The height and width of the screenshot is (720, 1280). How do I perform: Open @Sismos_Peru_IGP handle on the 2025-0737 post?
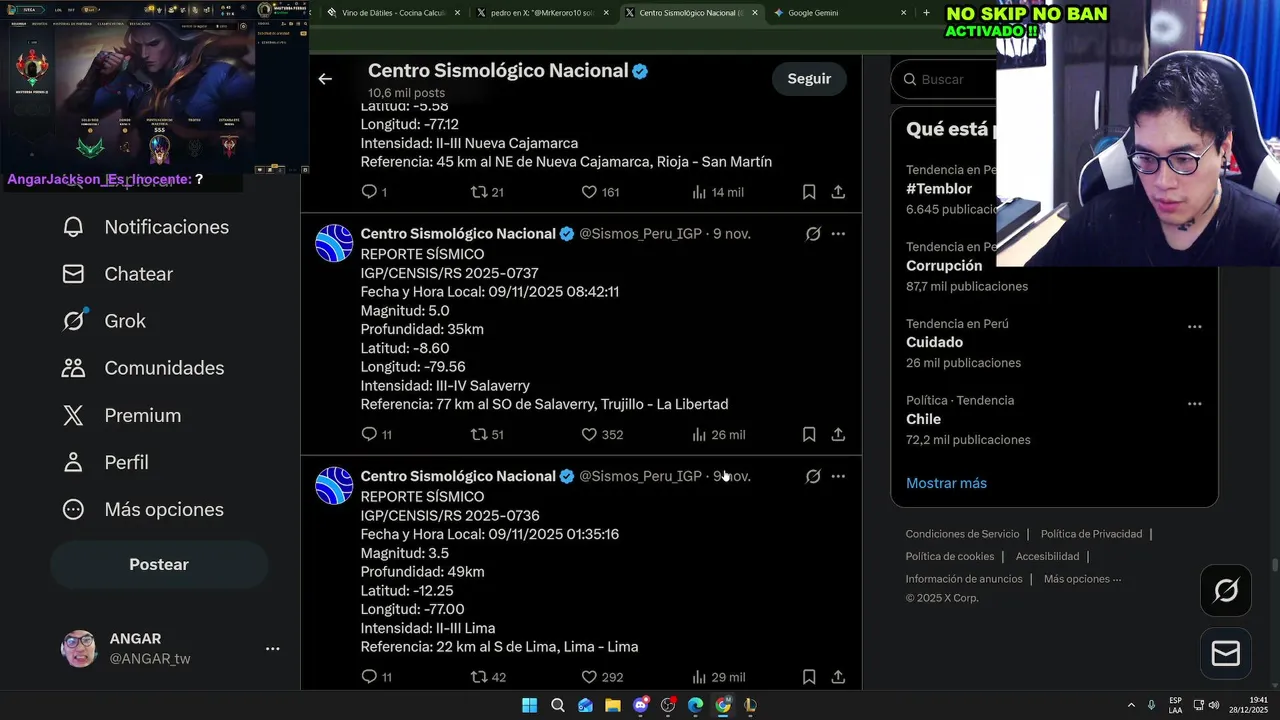[640, 234]
